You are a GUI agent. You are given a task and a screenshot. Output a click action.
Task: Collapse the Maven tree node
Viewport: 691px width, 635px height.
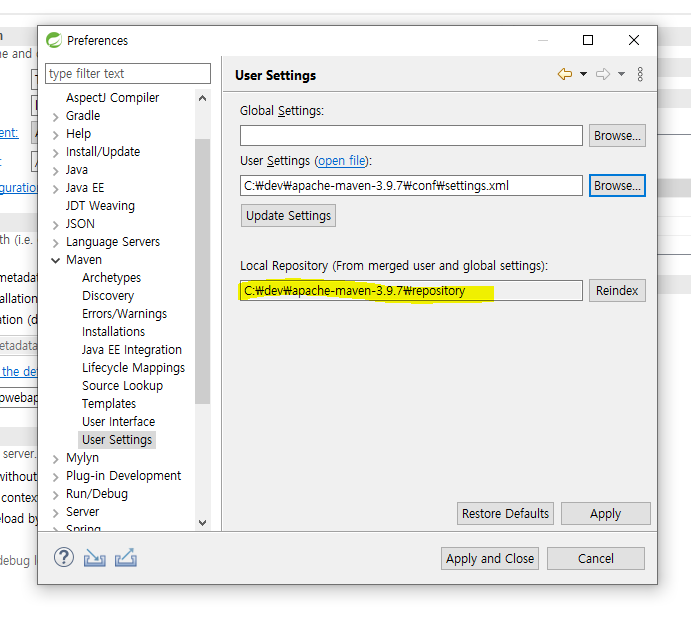click(55, 260)
